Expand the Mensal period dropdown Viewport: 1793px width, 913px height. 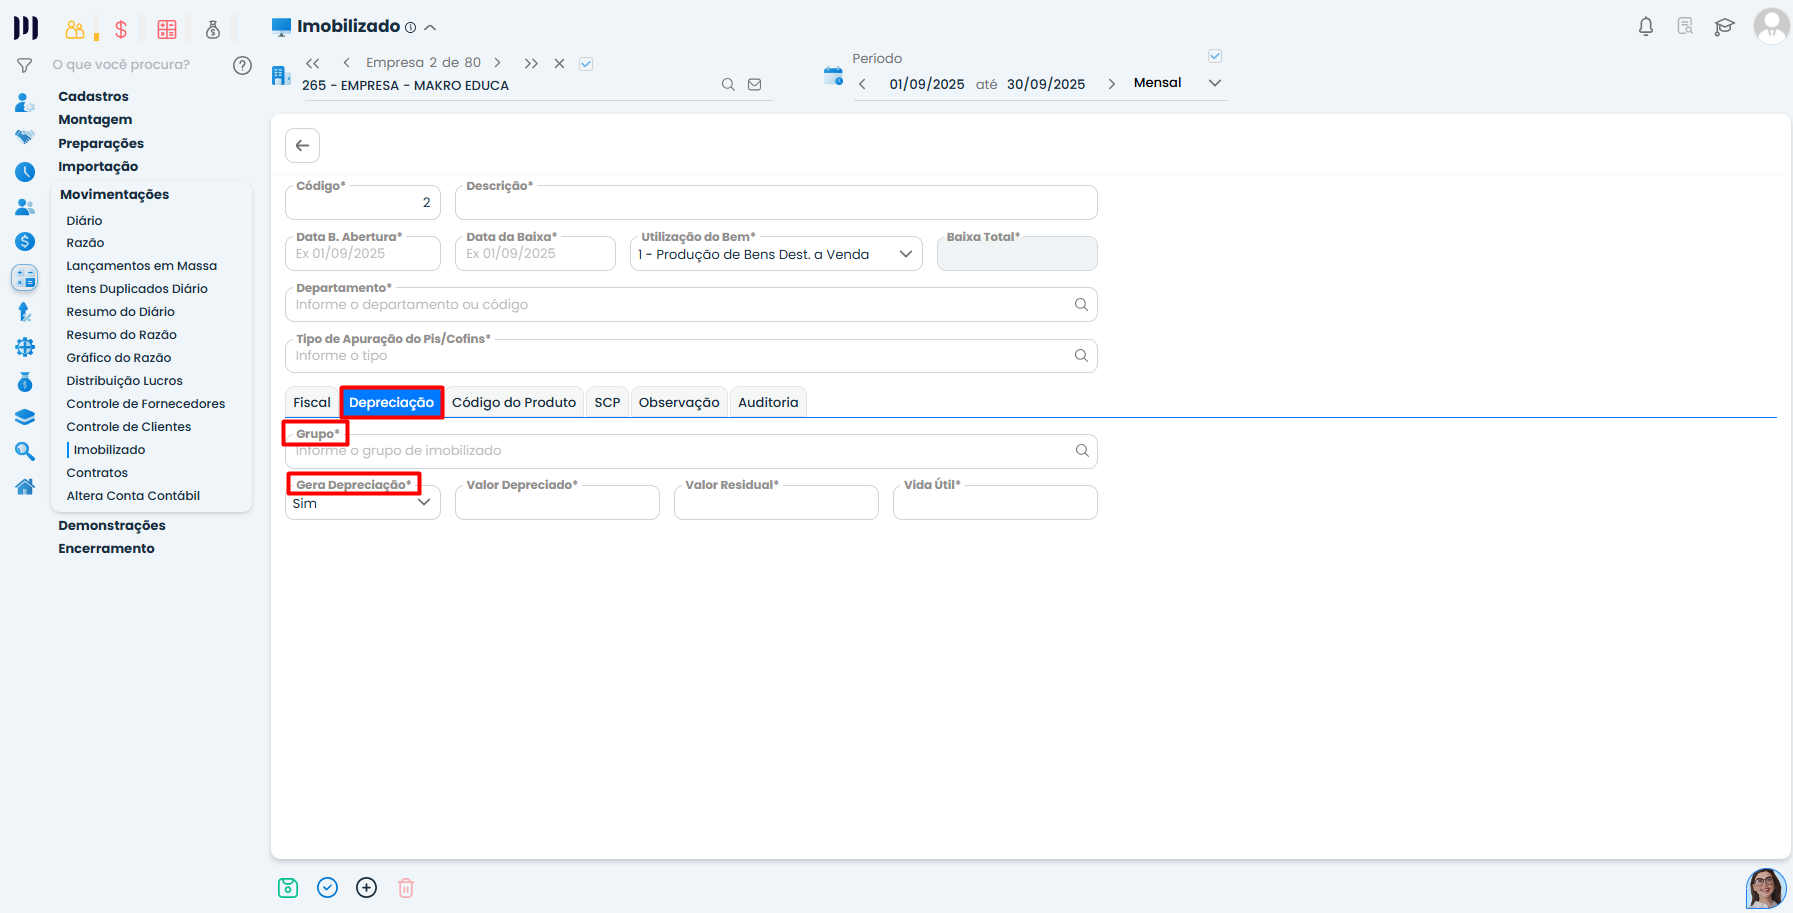click(x=1215, y=83)
